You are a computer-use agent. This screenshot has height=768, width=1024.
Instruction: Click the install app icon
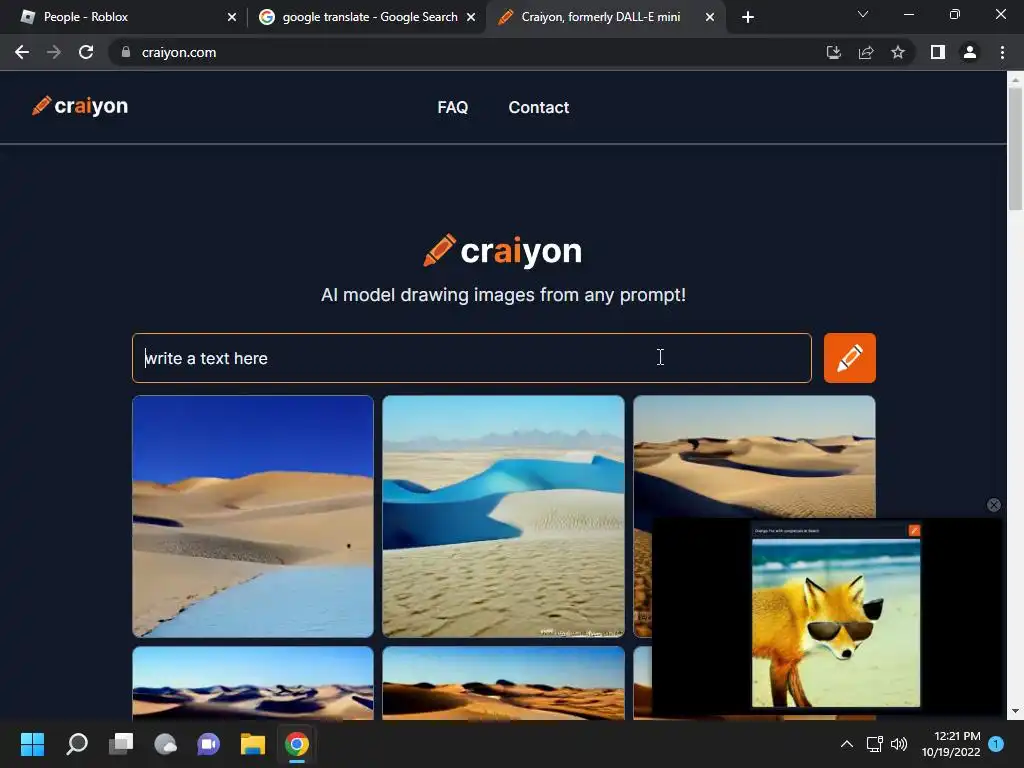click(834, 52)
